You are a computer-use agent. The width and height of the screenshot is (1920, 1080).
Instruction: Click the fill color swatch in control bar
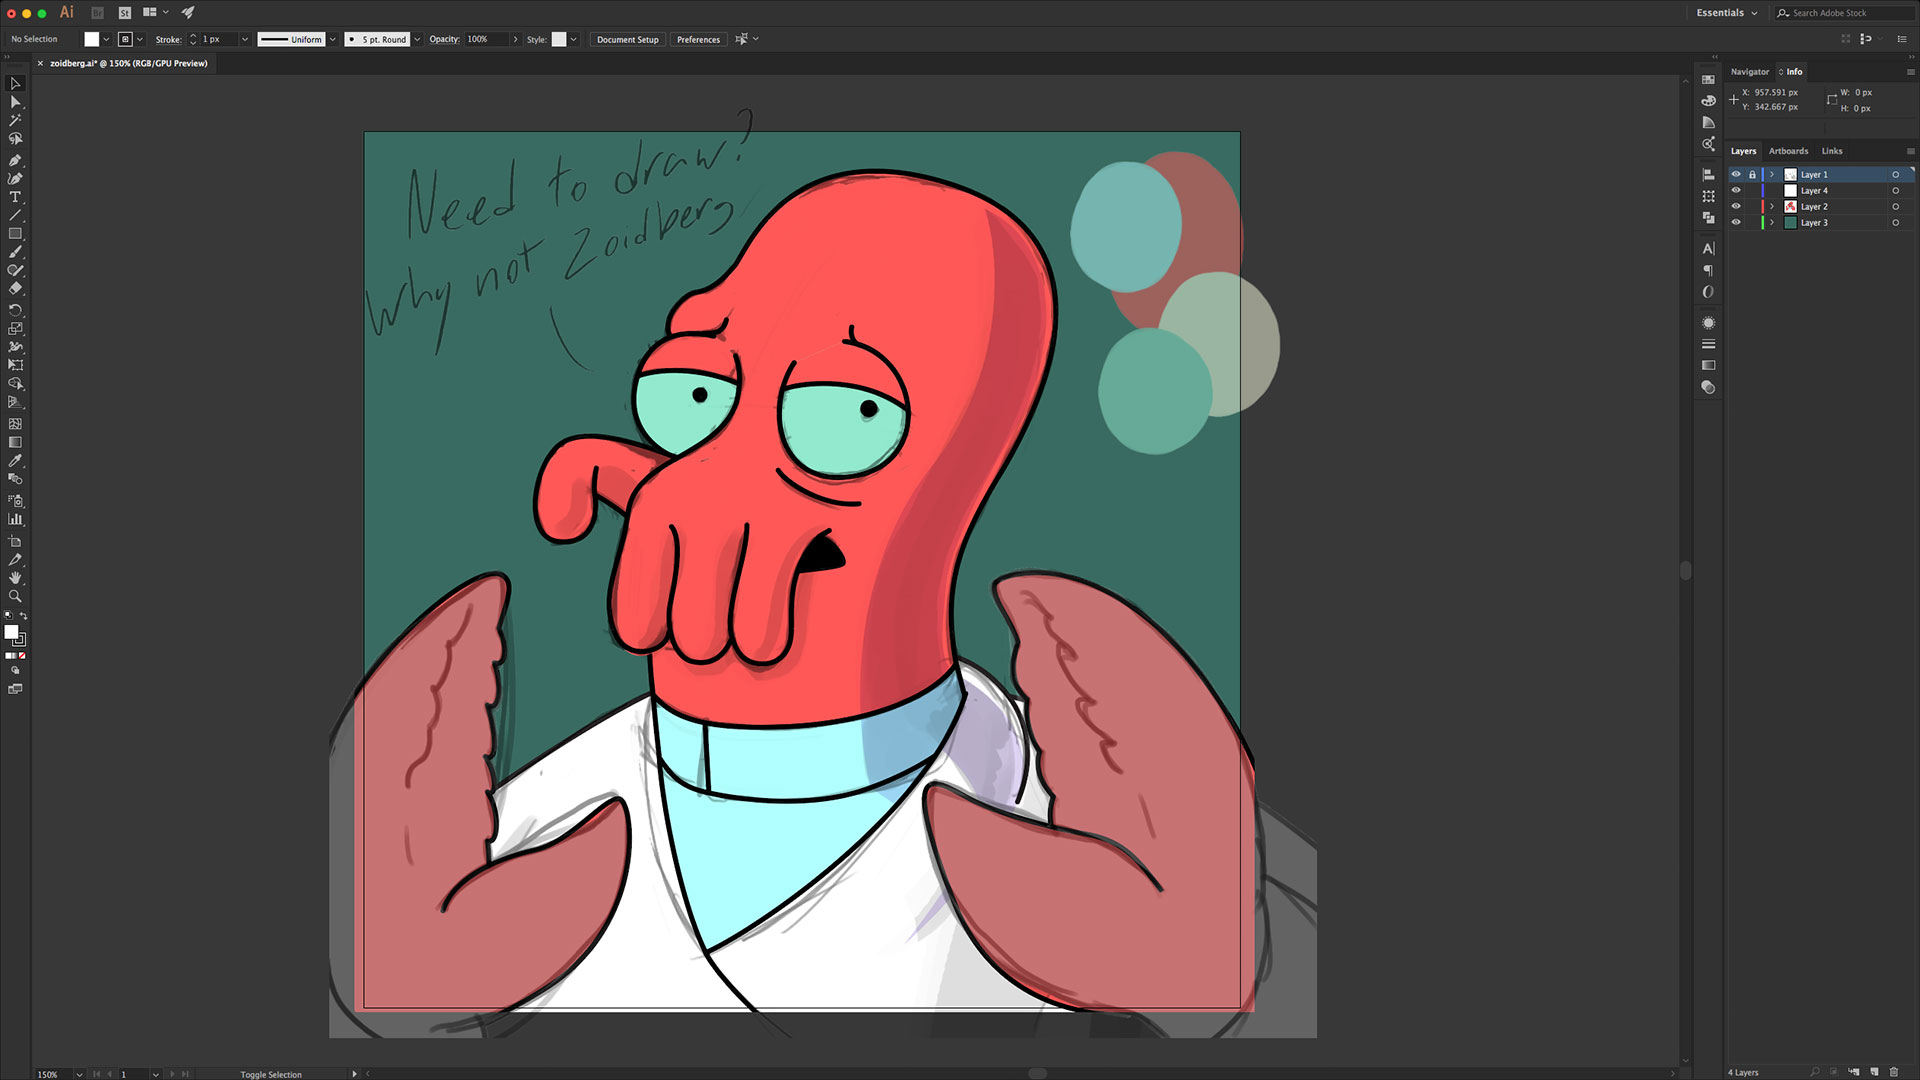pos(92,40)
